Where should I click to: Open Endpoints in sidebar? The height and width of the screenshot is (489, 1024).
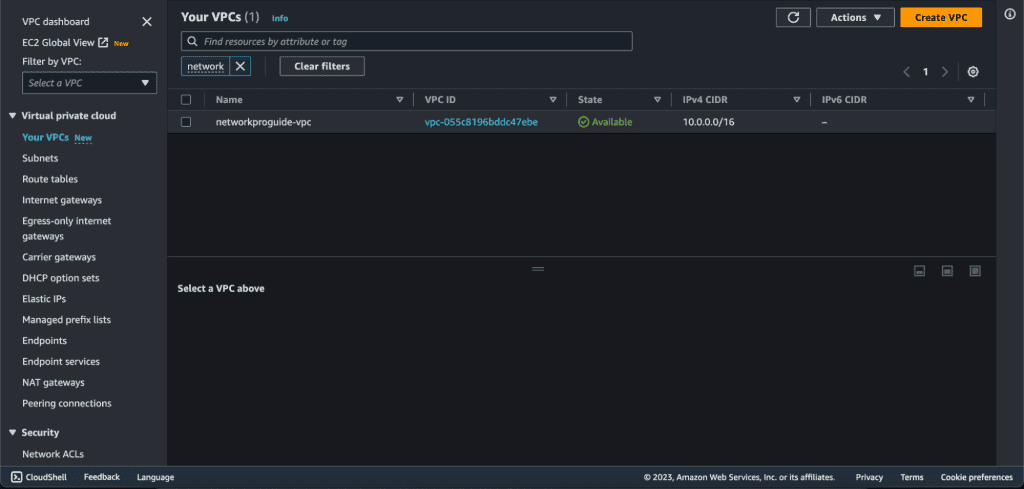coord(44,341)
